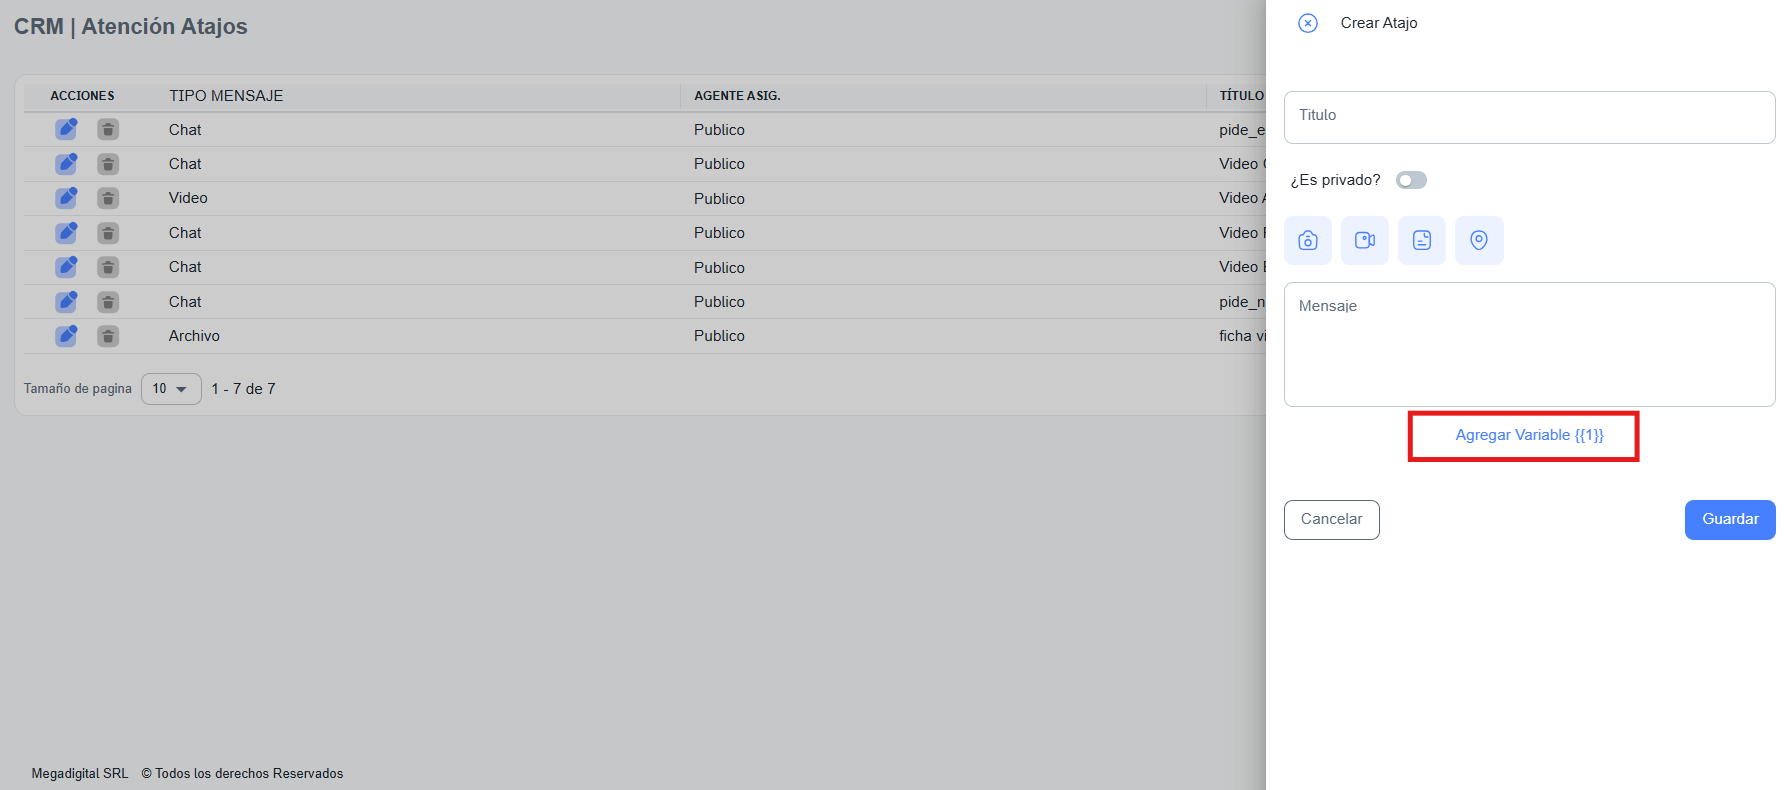Click Agregar Variable {{1}} link
This screenshot has width=1792, height=790.
pyautogui.click(x=1529, y=435)
